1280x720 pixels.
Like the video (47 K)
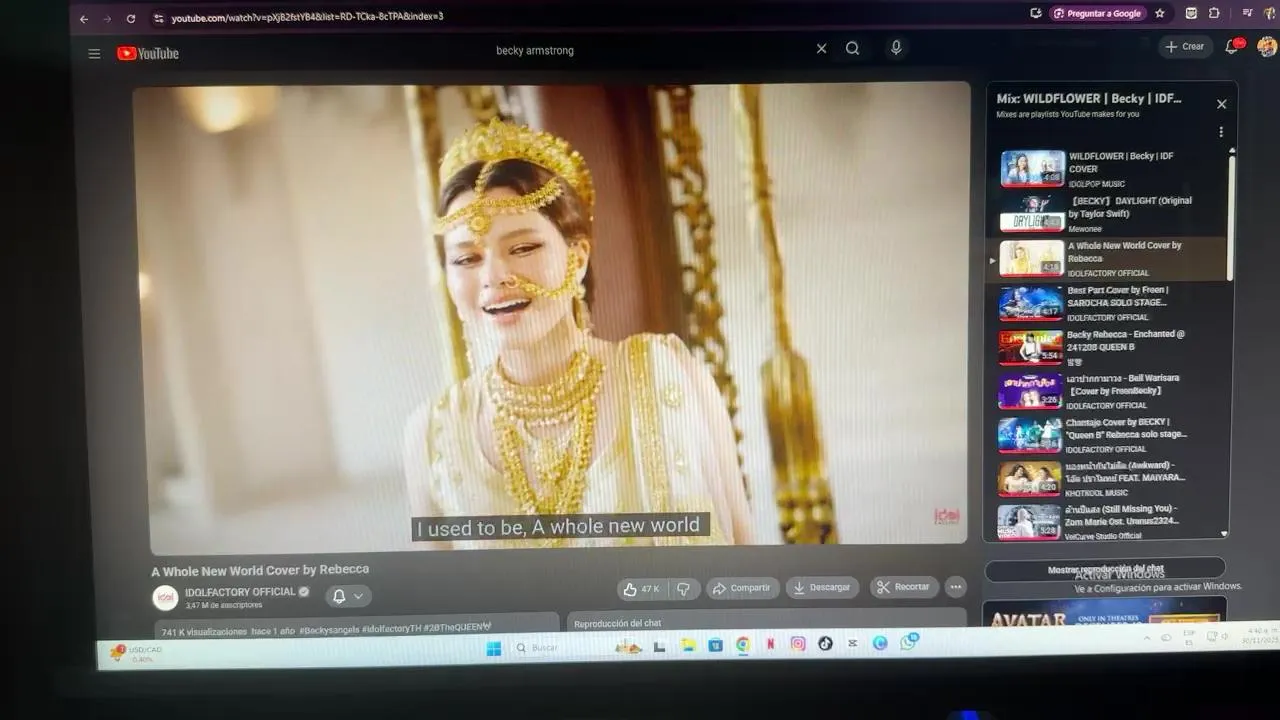tap(641, 589)
